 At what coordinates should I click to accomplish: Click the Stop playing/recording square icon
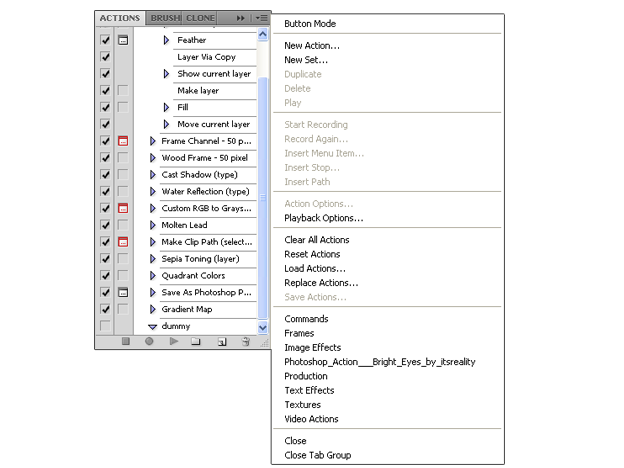coord(126,342)
